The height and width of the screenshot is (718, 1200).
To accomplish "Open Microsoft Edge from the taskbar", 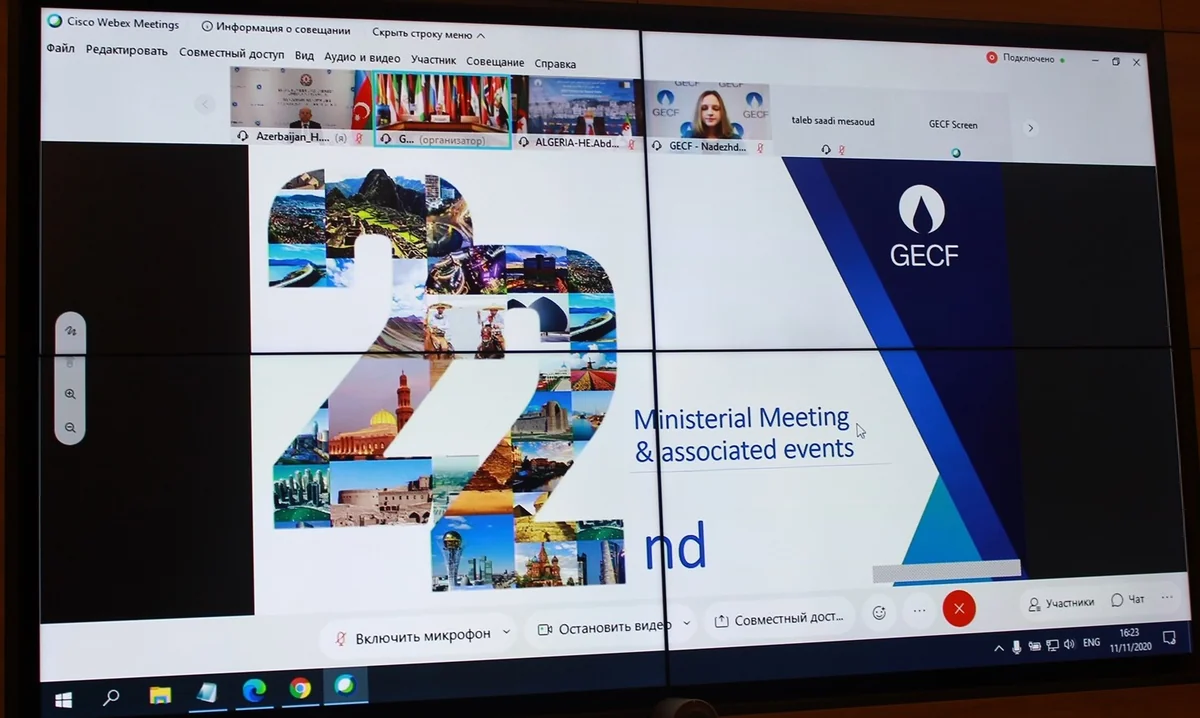I will tap(253, 688).
